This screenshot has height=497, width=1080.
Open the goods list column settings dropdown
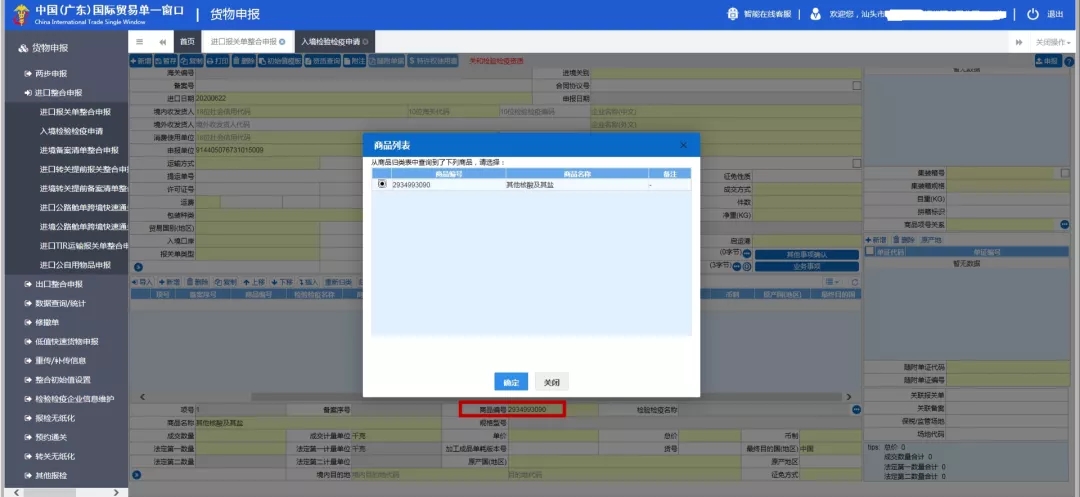[832, 282]
